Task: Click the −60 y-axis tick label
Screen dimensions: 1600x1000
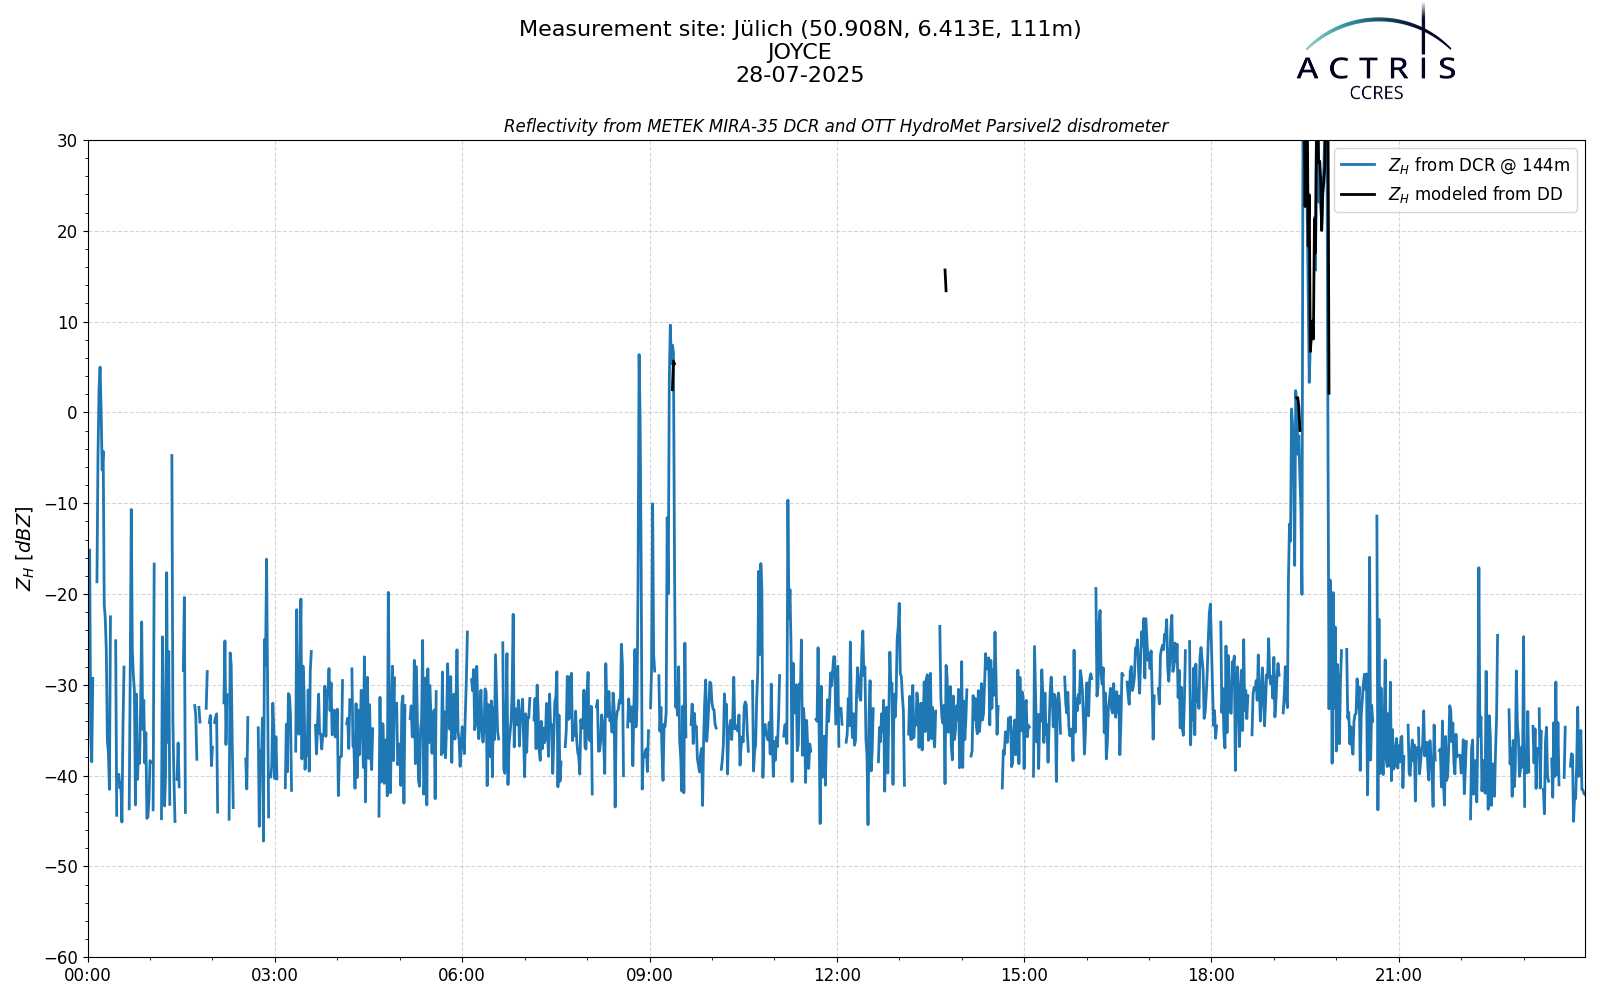Action: pos(61,957)
